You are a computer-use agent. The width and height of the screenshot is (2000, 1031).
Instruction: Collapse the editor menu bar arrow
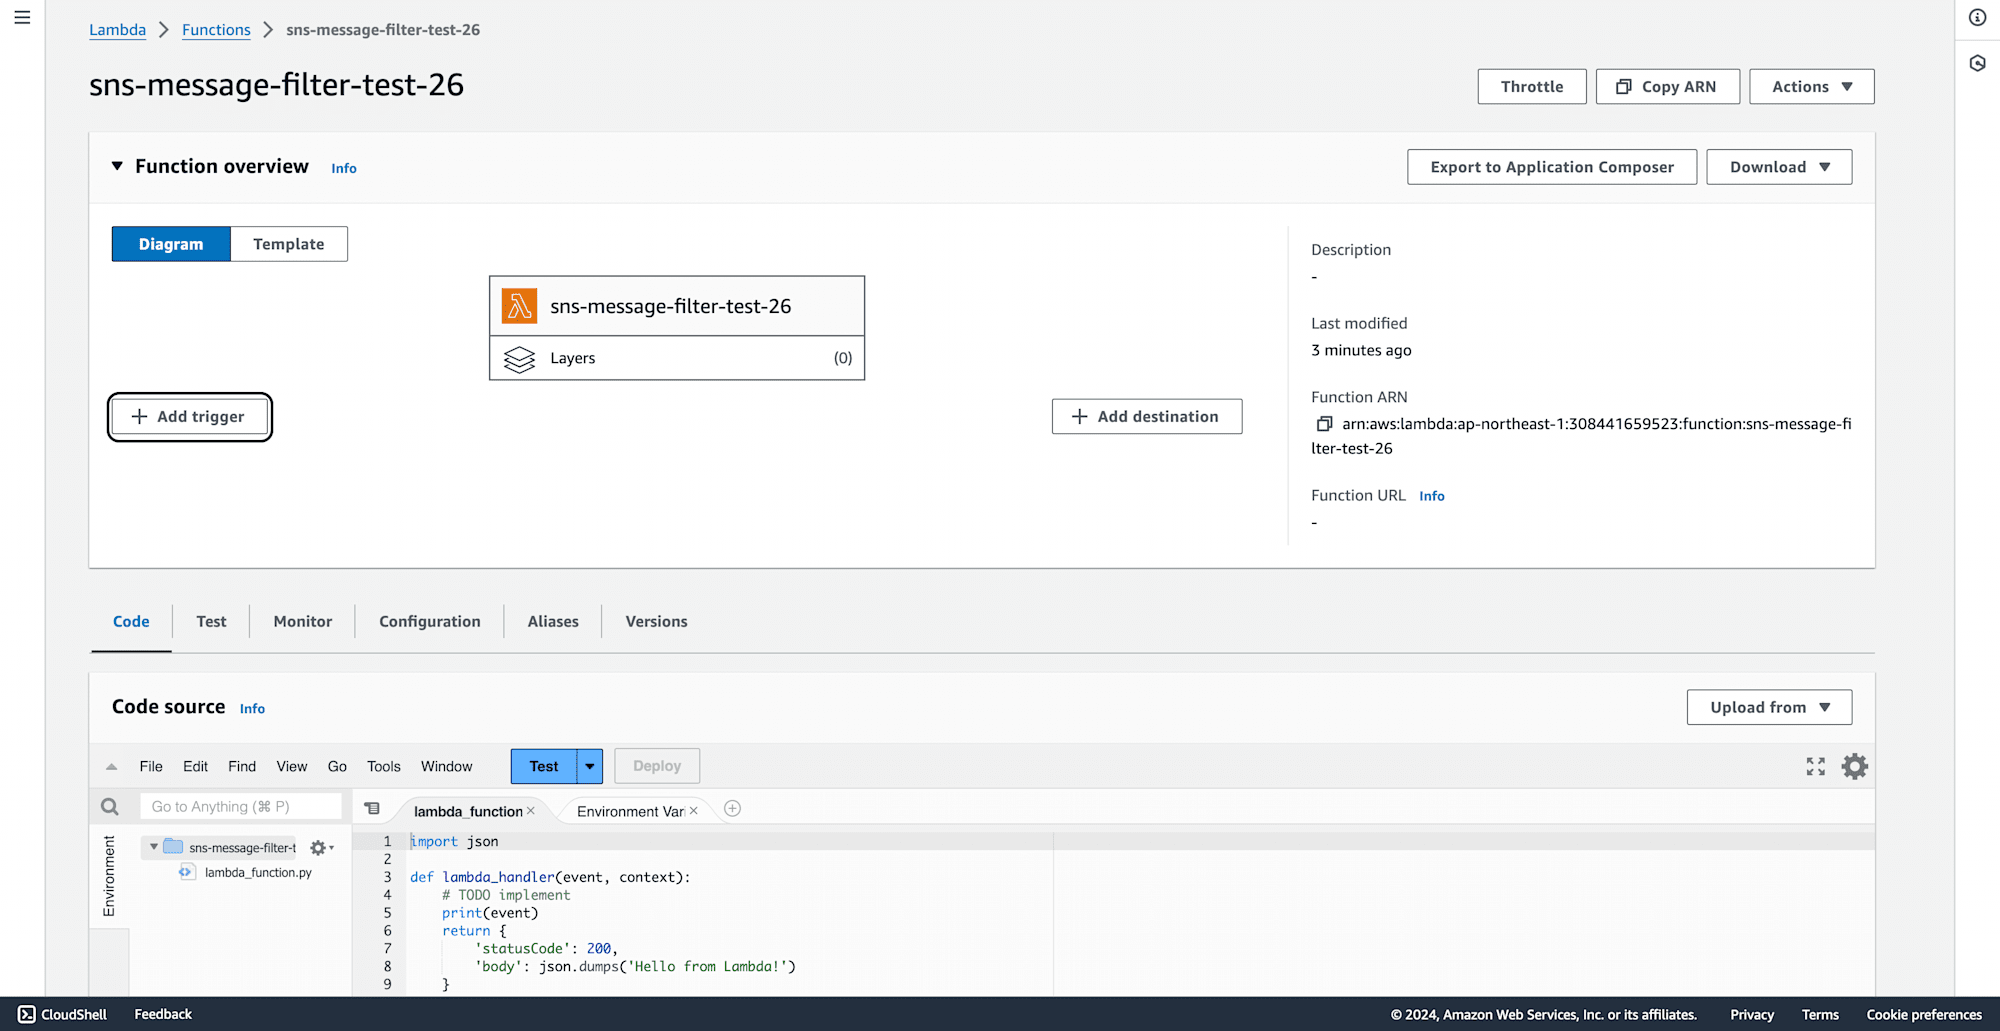[111, 767]
